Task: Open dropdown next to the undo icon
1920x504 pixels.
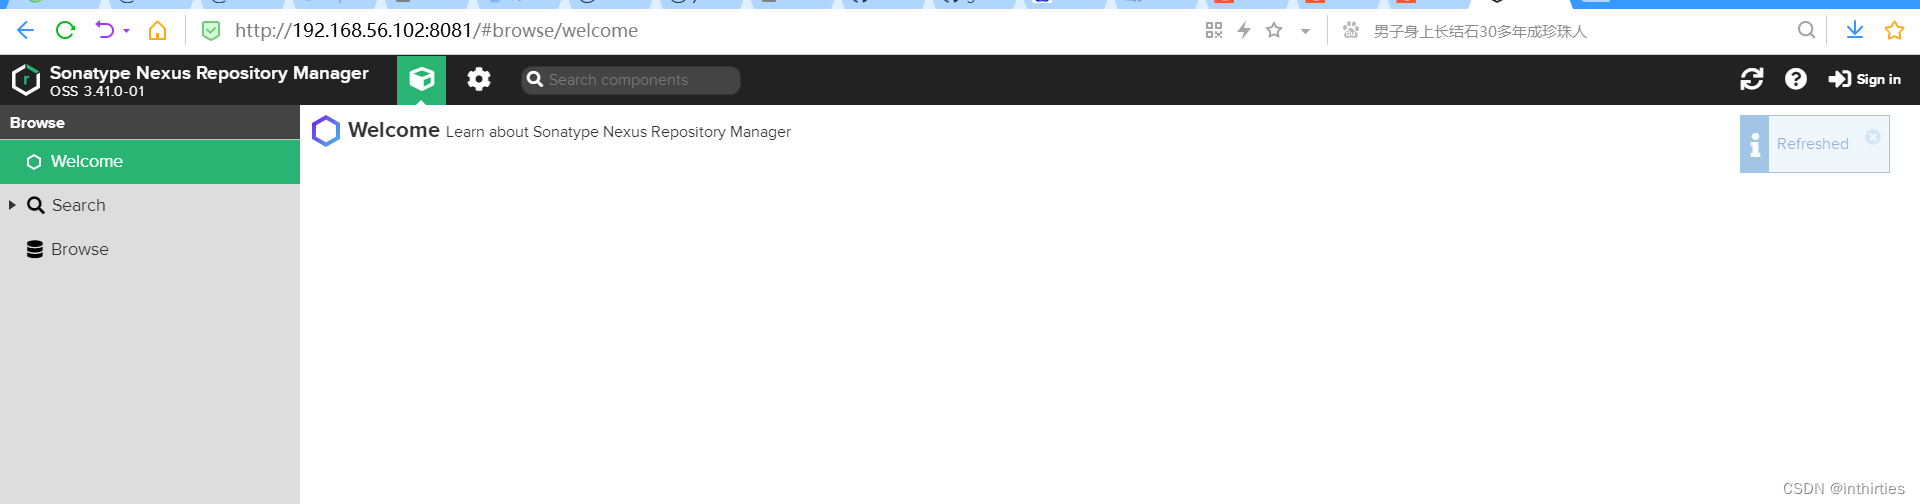Action: (x=126, y=31)
